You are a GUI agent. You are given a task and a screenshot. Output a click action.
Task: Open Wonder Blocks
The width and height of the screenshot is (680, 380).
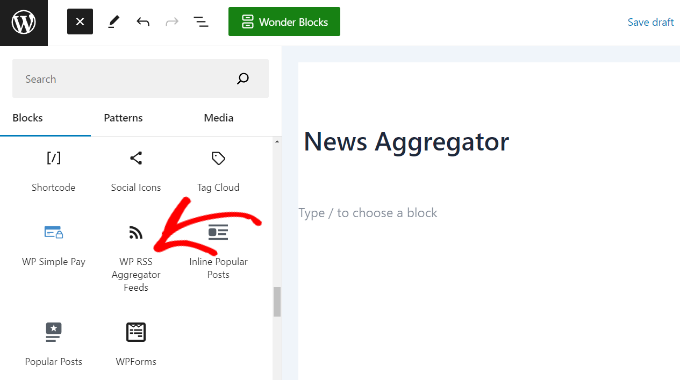(x=284, y=22)
